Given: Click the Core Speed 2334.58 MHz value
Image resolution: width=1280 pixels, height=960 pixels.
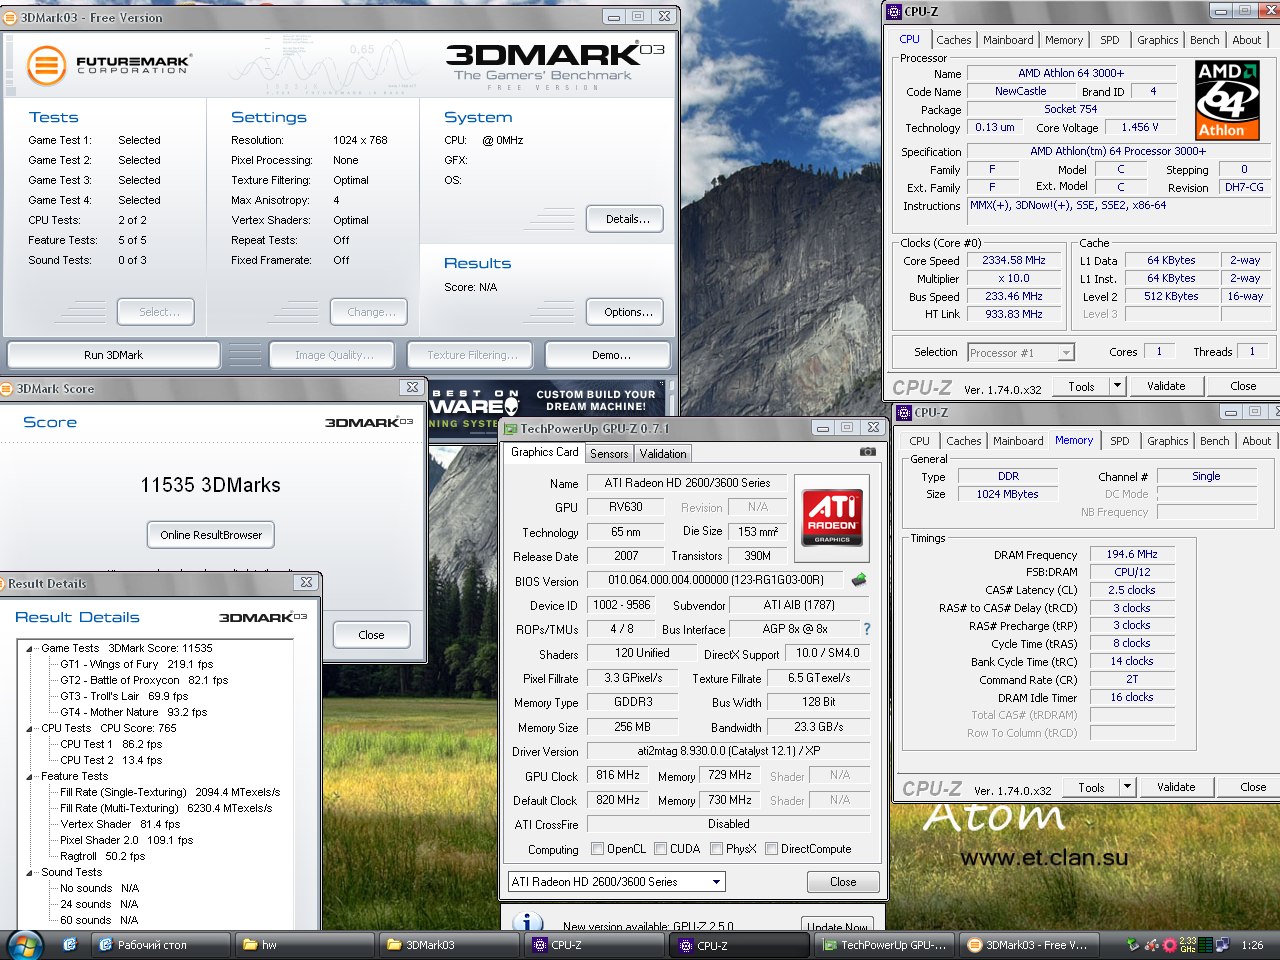Looking at the screenshot, I should 1014,260.
